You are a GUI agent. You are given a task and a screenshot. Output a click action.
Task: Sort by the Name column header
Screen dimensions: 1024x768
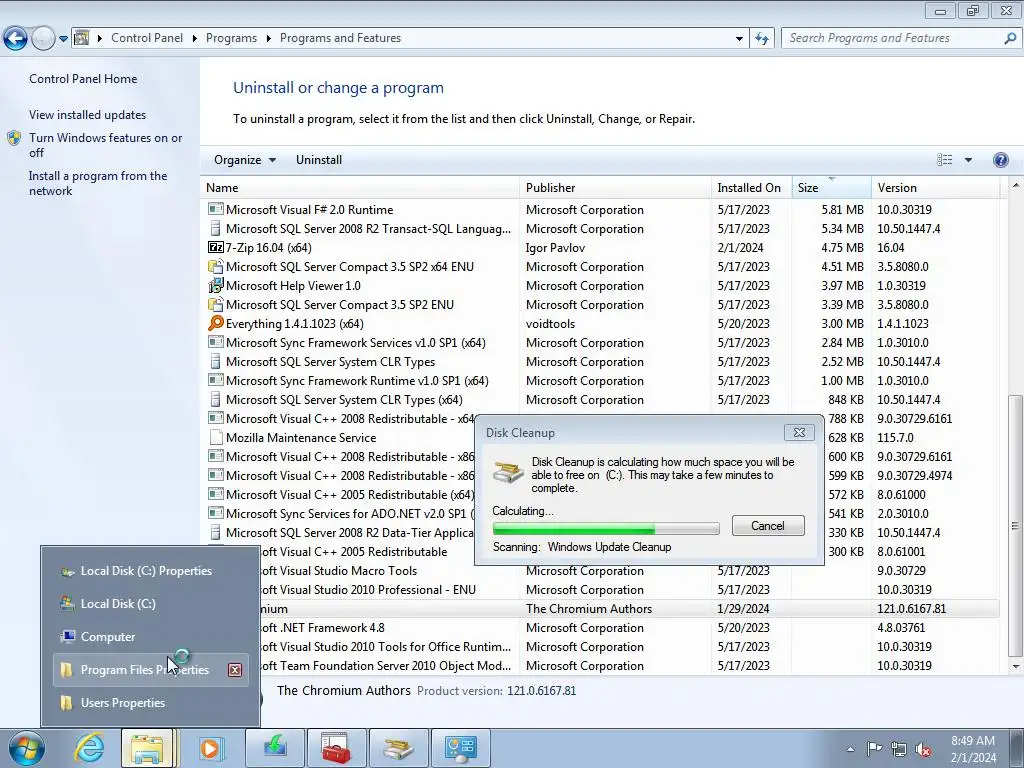tap(360, 187)
